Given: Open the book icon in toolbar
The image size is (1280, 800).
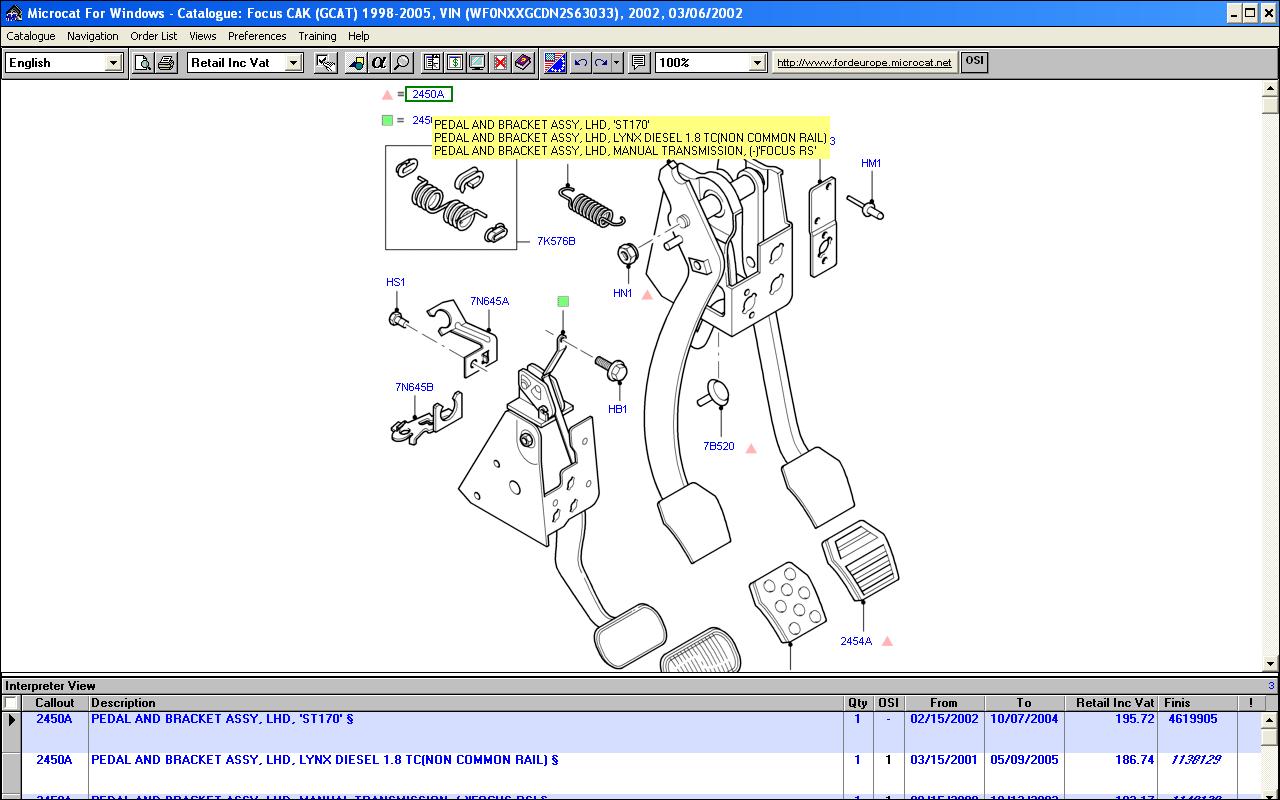Looking at the screenshot, I should [523, 63].
